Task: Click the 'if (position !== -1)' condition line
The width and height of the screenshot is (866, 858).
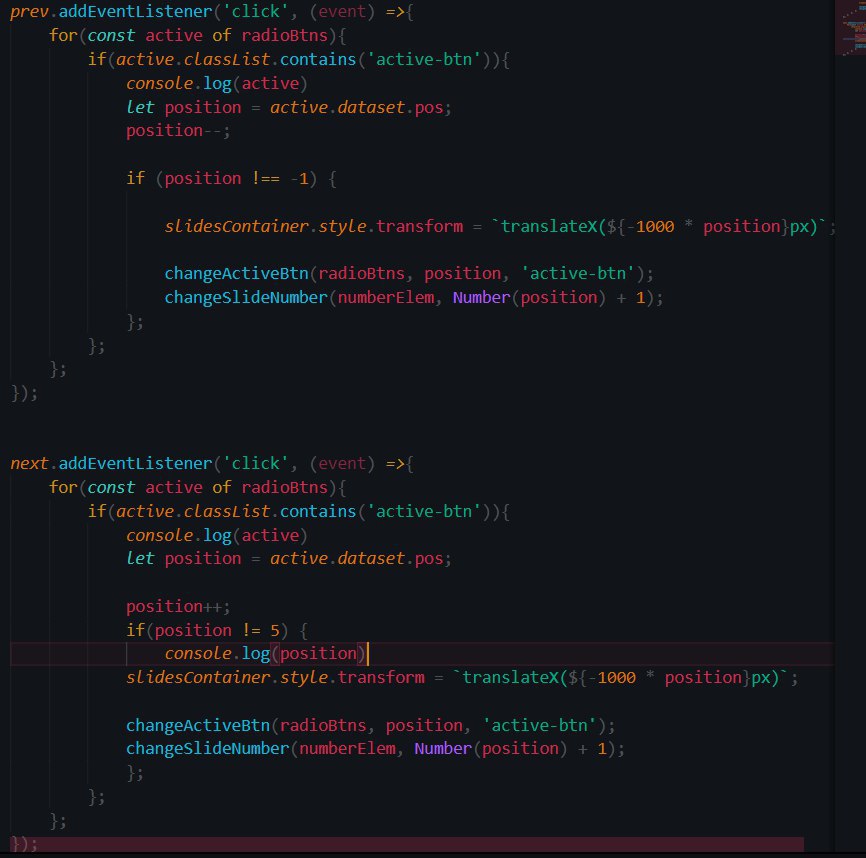Action: (x=231, y=178)
